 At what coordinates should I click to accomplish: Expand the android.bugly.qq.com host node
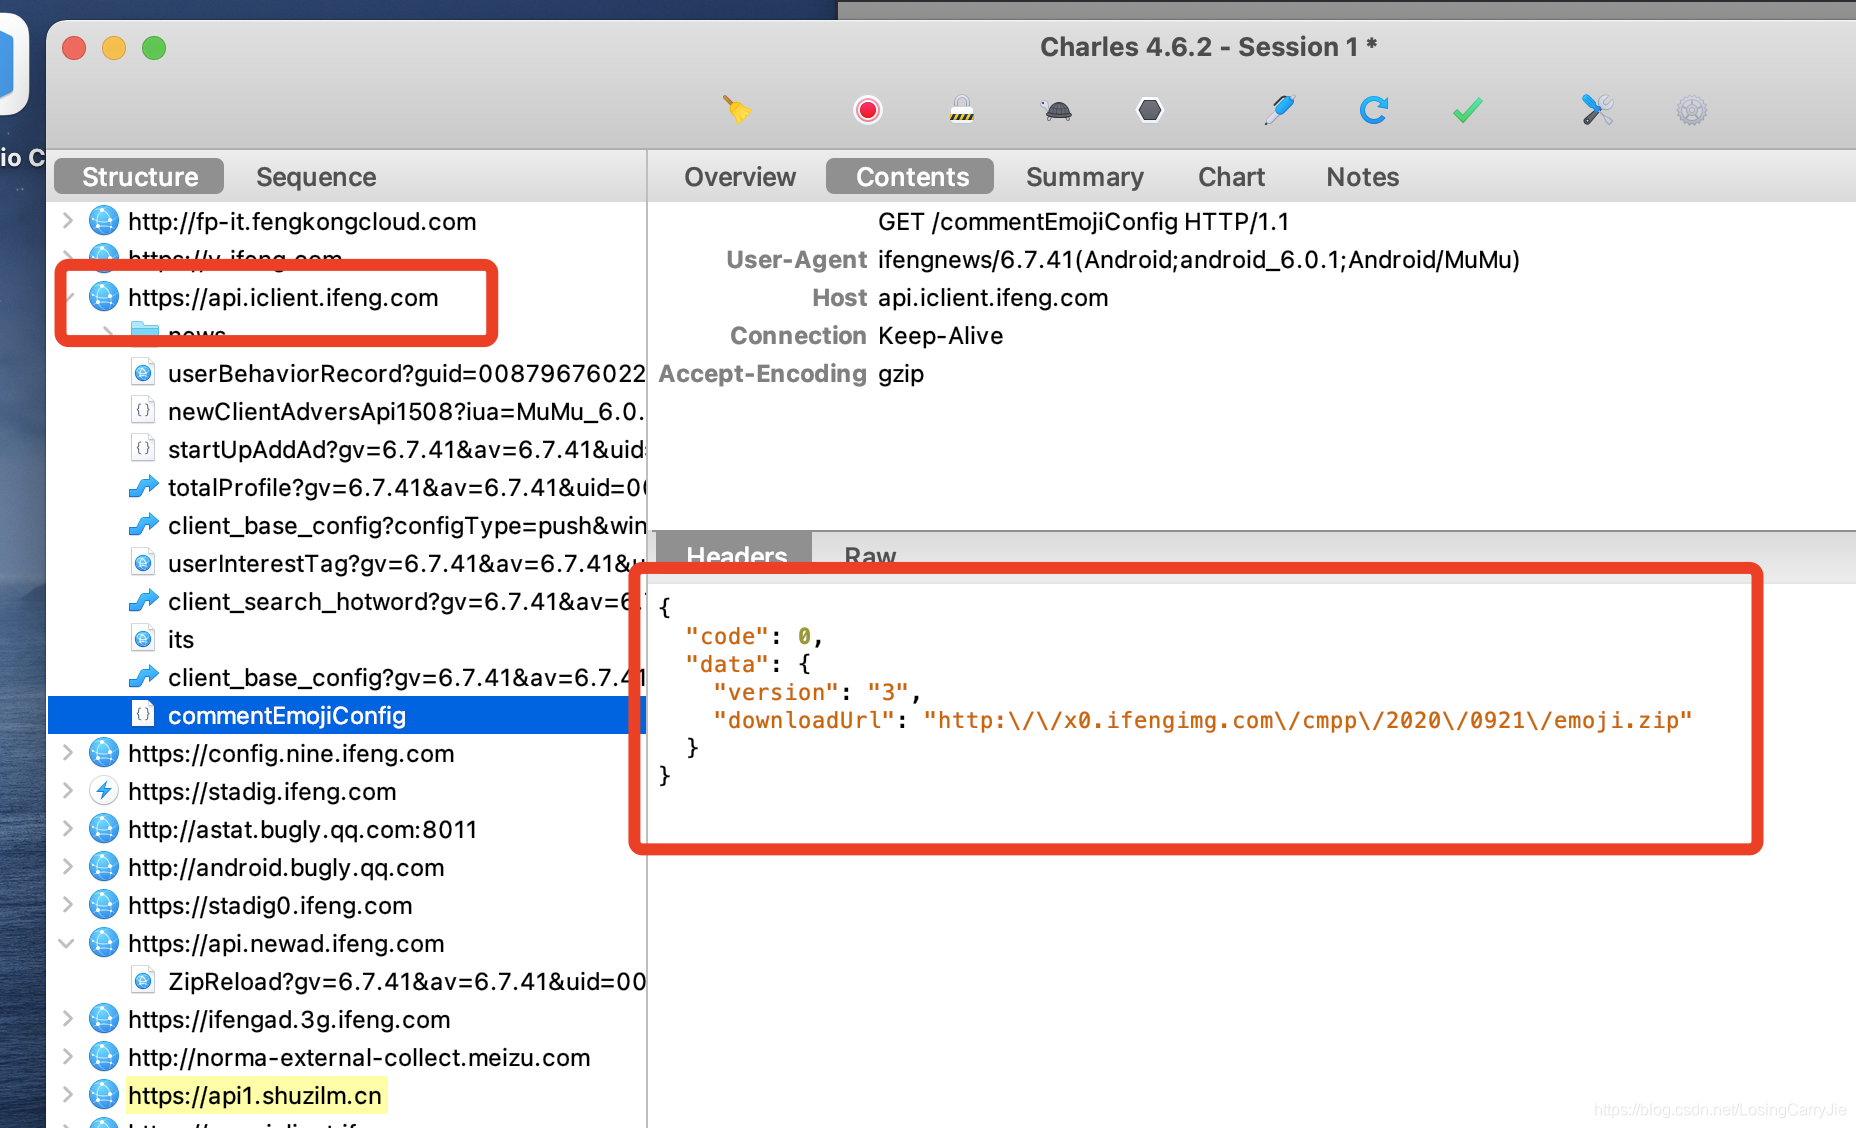click(67, 867)
